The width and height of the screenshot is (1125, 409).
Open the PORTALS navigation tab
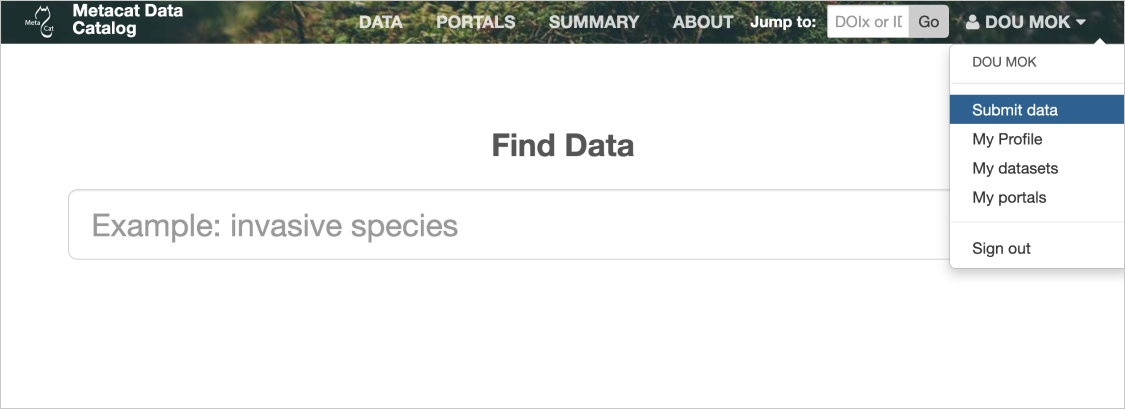(476, 22)
